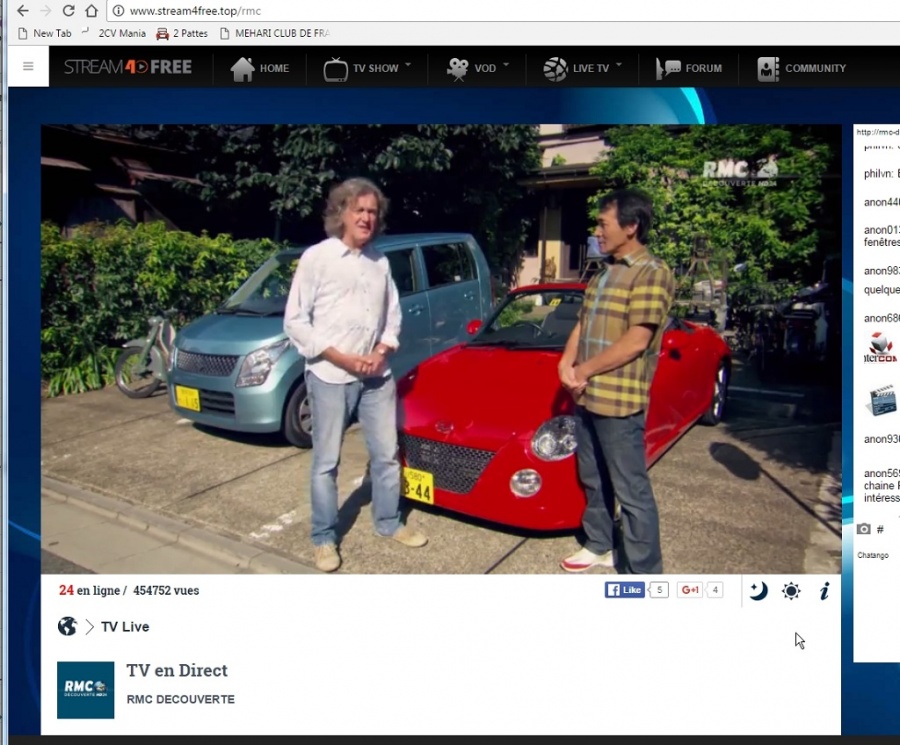Open the browser home page icon
Viewport: 900px width, 745px height.
91,11
